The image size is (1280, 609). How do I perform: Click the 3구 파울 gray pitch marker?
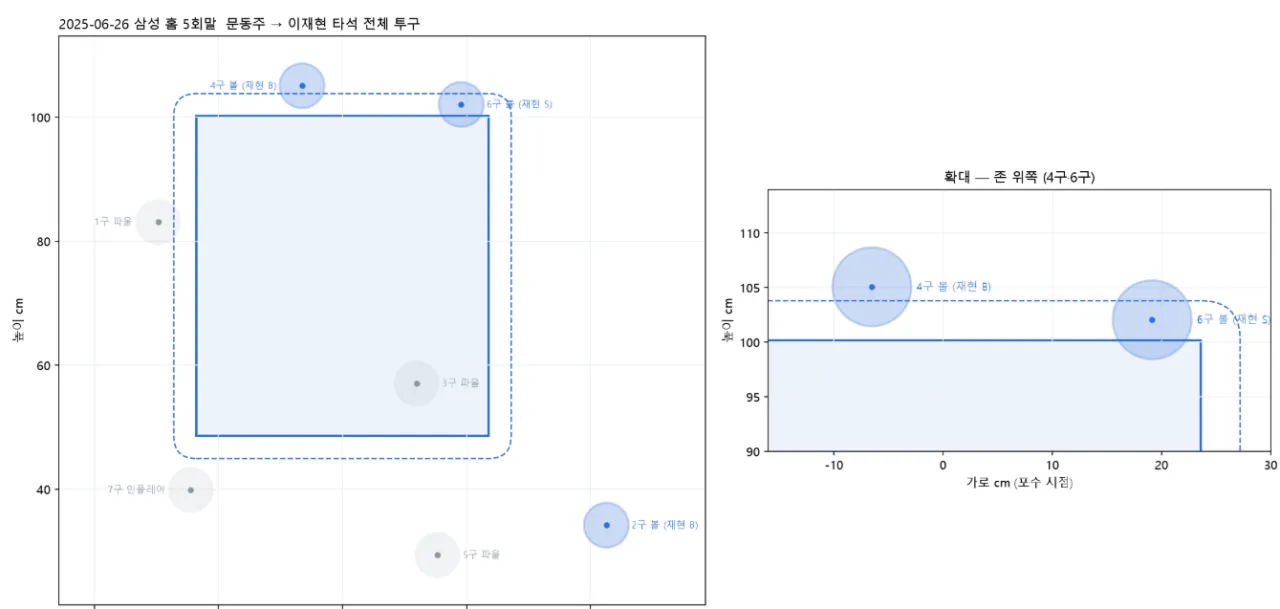coord(417,383)
